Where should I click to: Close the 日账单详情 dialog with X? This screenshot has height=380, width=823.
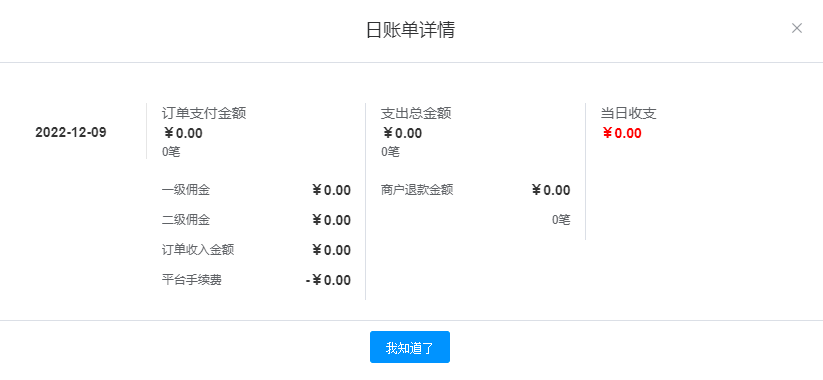coord(796,28)
